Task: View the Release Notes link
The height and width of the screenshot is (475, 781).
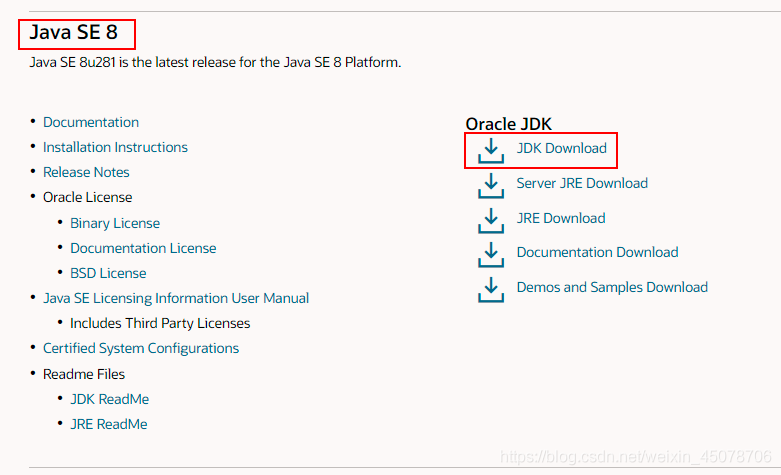Action: click(86, 172)
